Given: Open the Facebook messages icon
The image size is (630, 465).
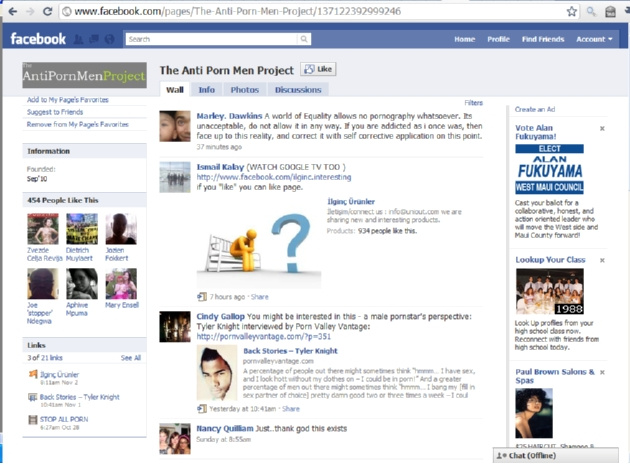Looking at the screenshot, I should pyautogui.click(x=94, y=39).
